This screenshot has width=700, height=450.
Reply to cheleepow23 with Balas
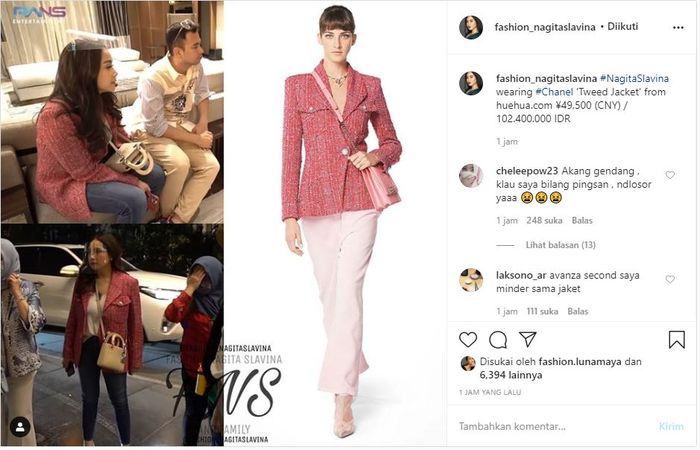point(582,221)
